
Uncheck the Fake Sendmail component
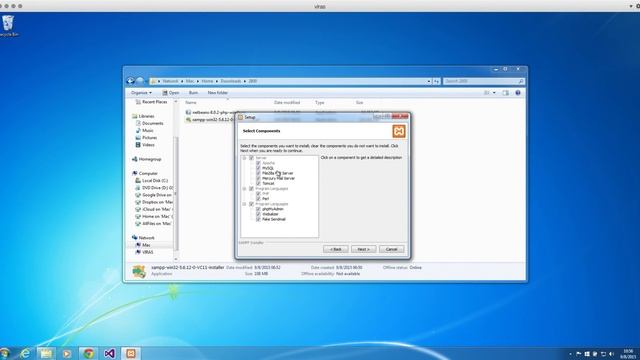coord(258,219)
